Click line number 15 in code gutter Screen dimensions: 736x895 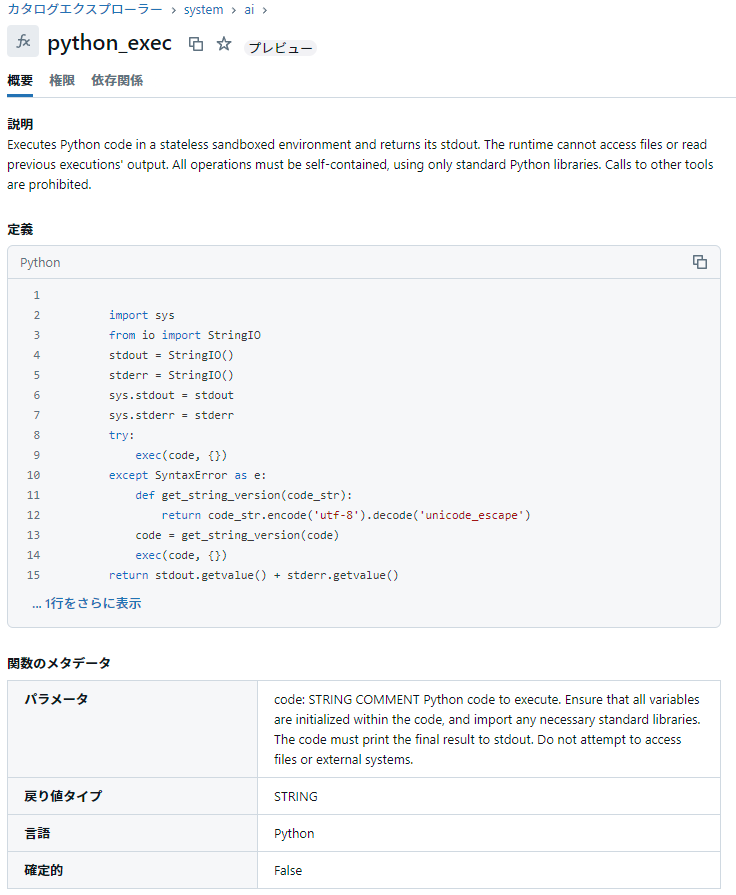coord(34,575)
